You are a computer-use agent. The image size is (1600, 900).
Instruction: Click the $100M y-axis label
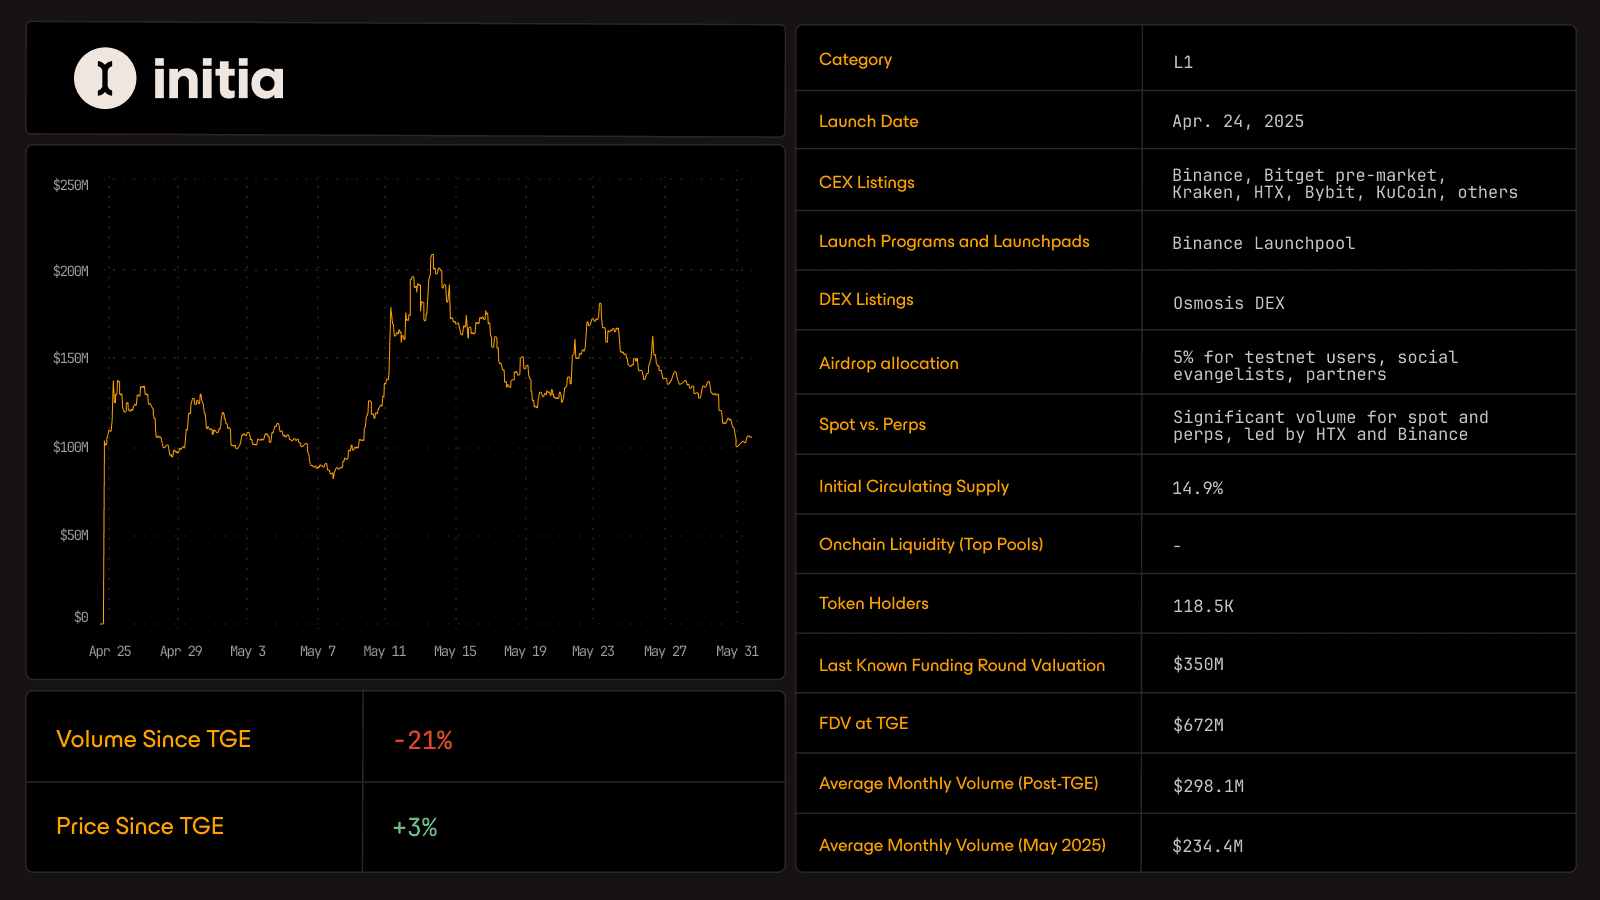[x=71, y=447]
